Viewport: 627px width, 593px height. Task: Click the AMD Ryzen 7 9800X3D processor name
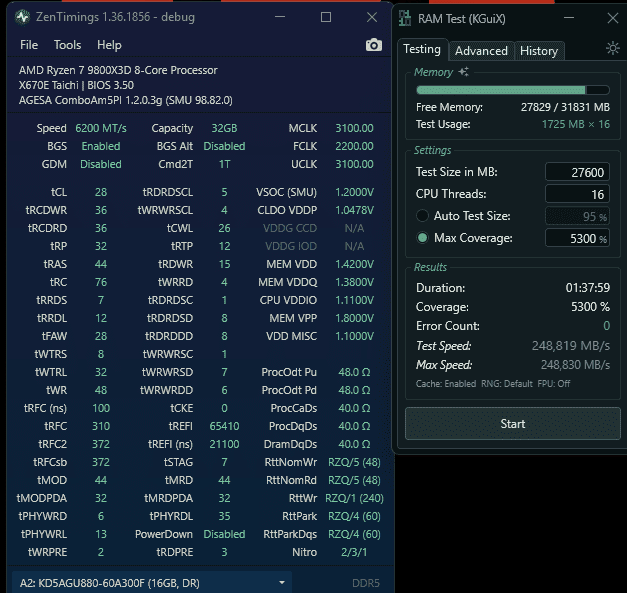(118, 70)
